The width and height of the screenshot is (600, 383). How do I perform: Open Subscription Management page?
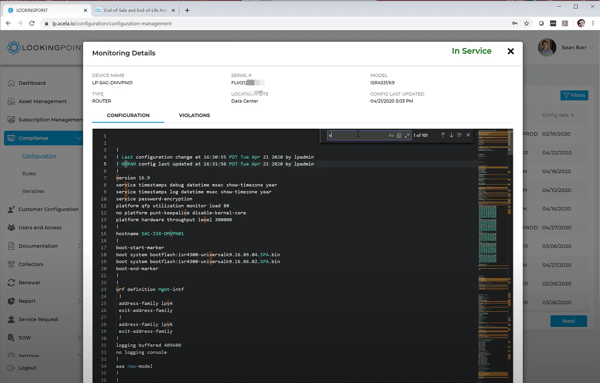point(50,120)
